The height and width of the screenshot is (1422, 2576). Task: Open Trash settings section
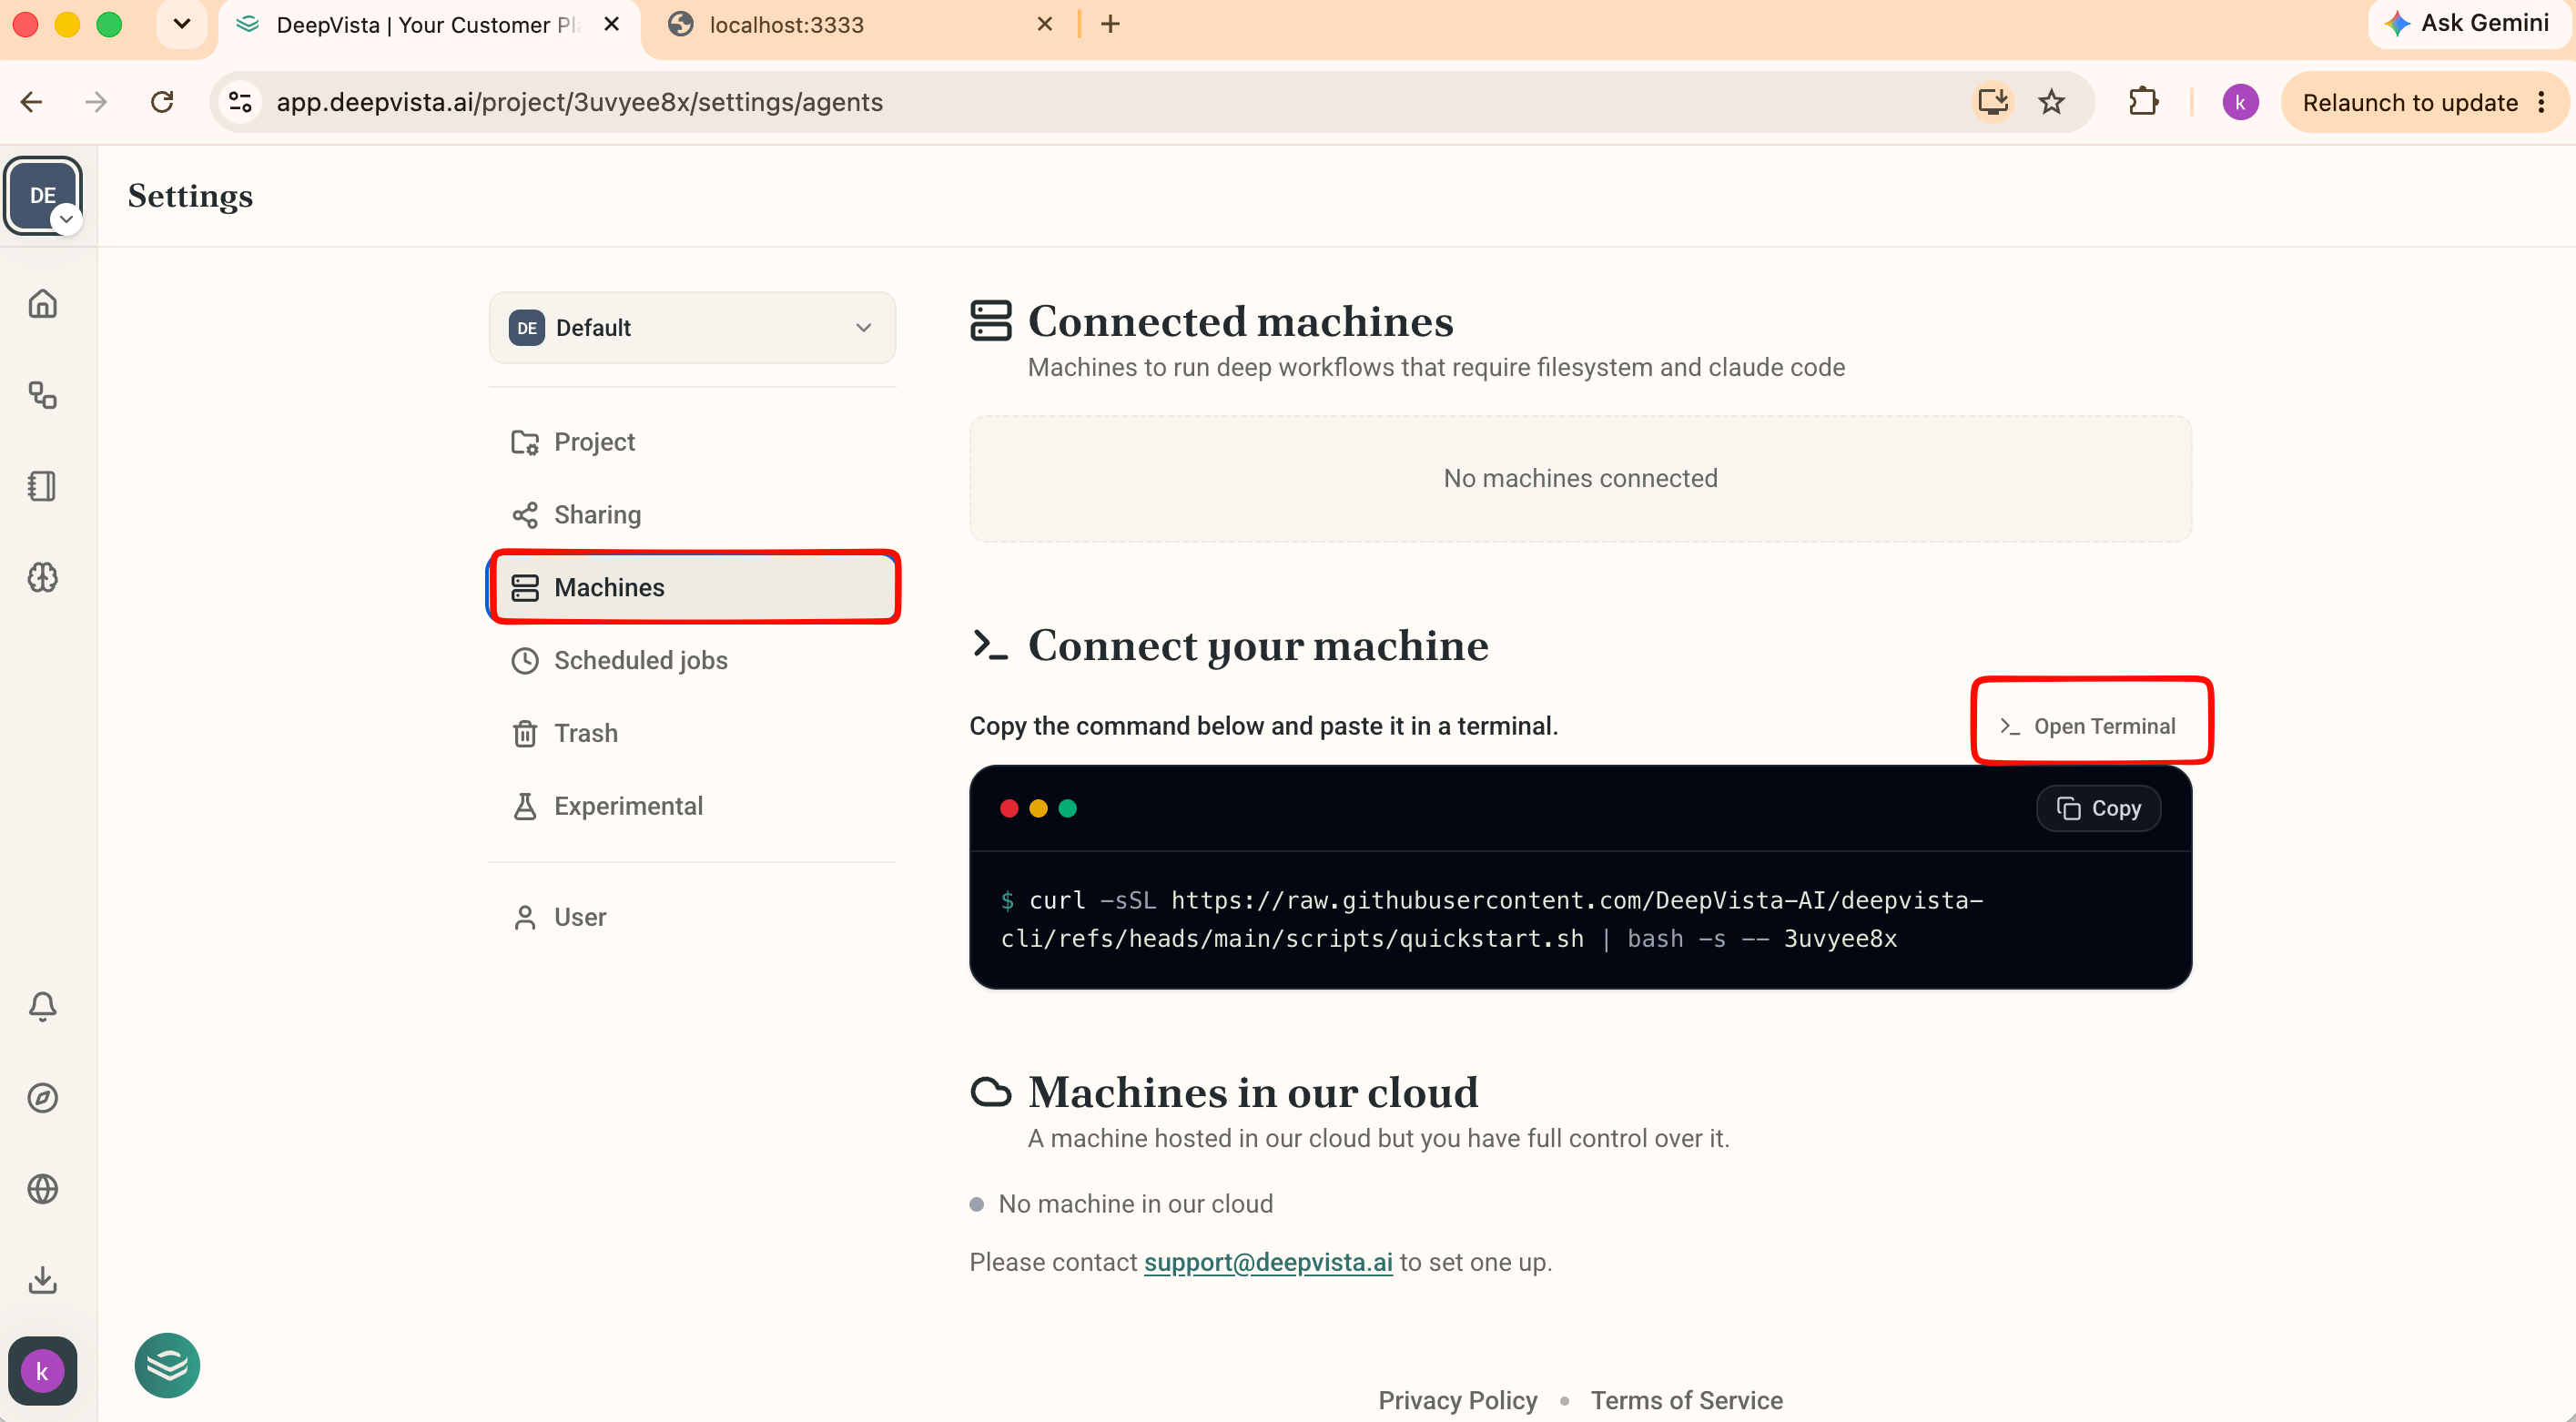pyautogui.click(x=692, y=733)
